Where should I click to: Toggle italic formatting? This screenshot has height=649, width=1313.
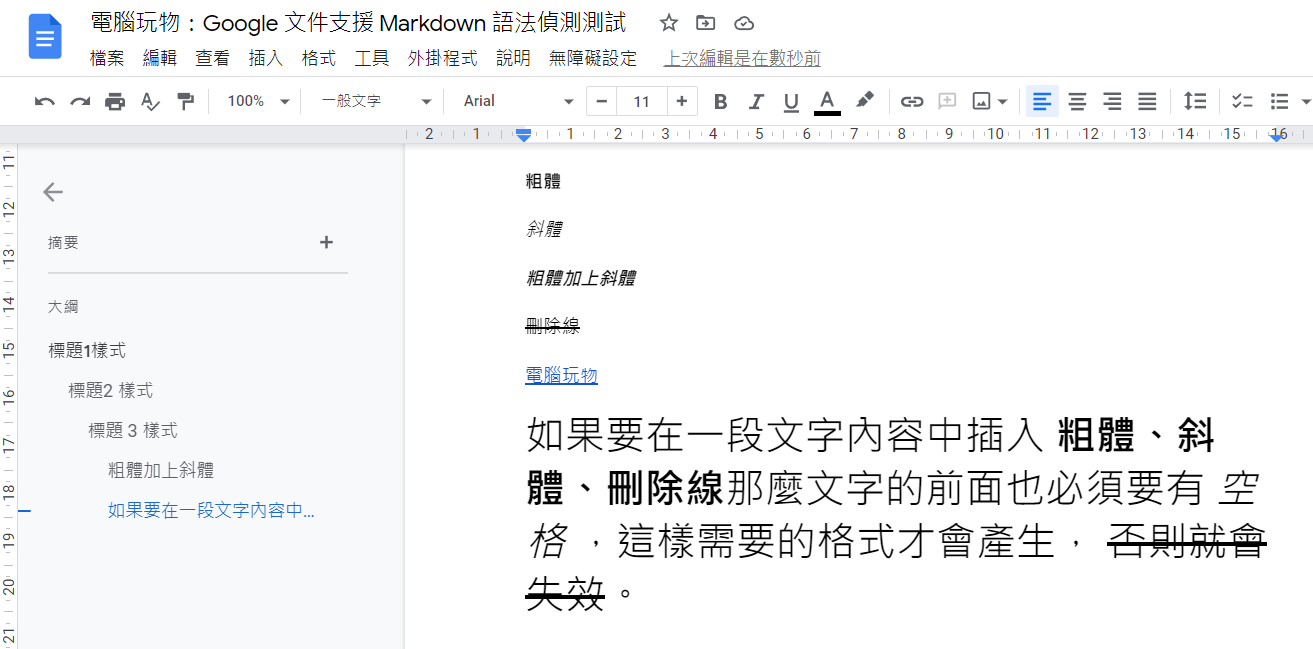(756, 101)
